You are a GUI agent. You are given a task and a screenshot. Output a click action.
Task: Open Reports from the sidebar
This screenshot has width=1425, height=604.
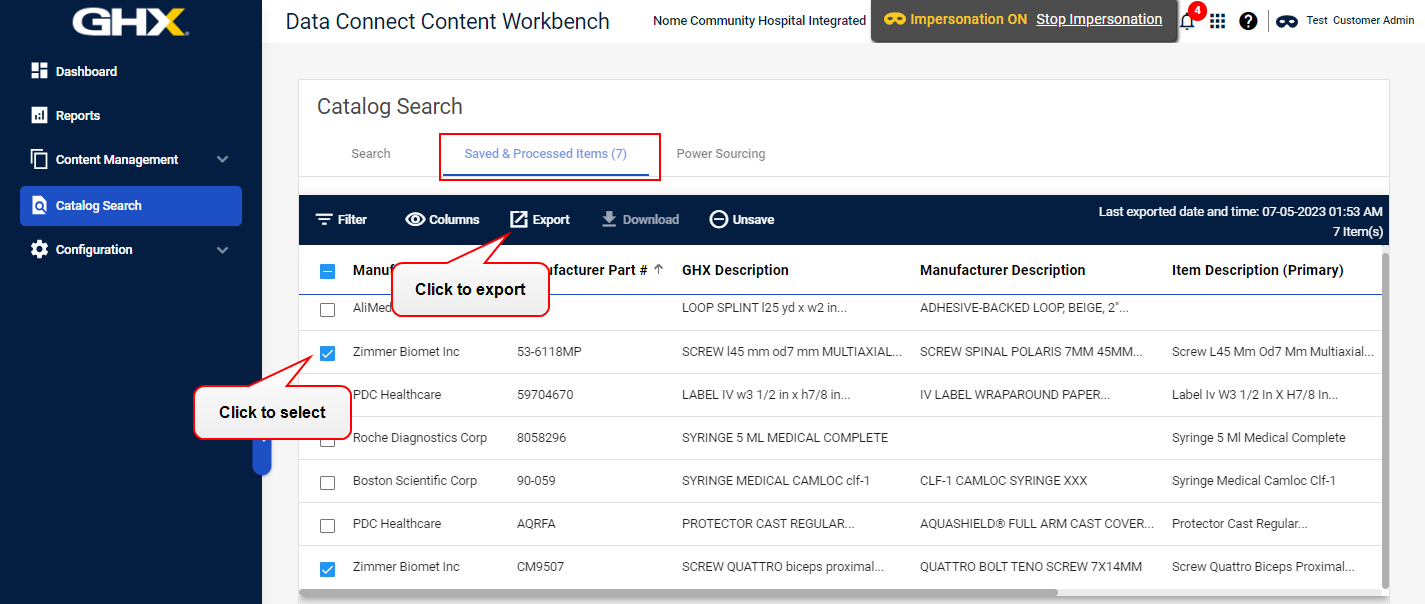(78, 116)
